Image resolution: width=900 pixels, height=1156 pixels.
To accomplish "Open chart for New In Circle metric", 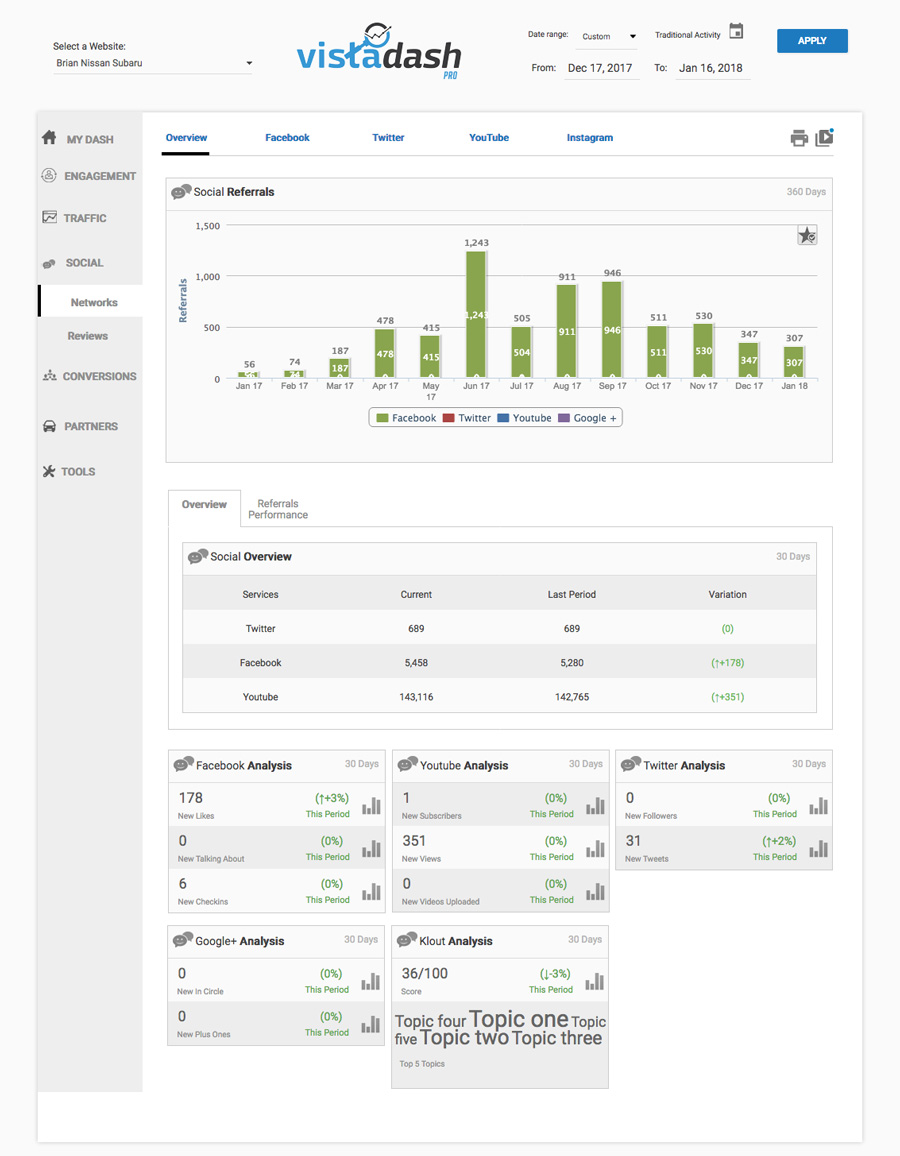I will coord(371,981).
